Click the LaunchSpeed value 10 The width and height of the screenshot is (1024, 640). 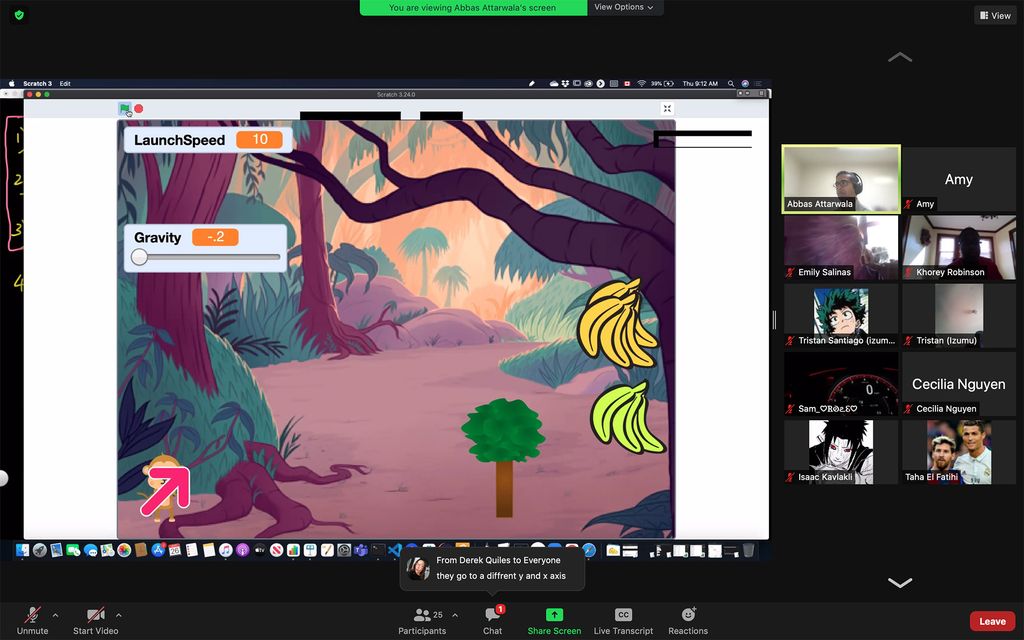coord(259,140)
